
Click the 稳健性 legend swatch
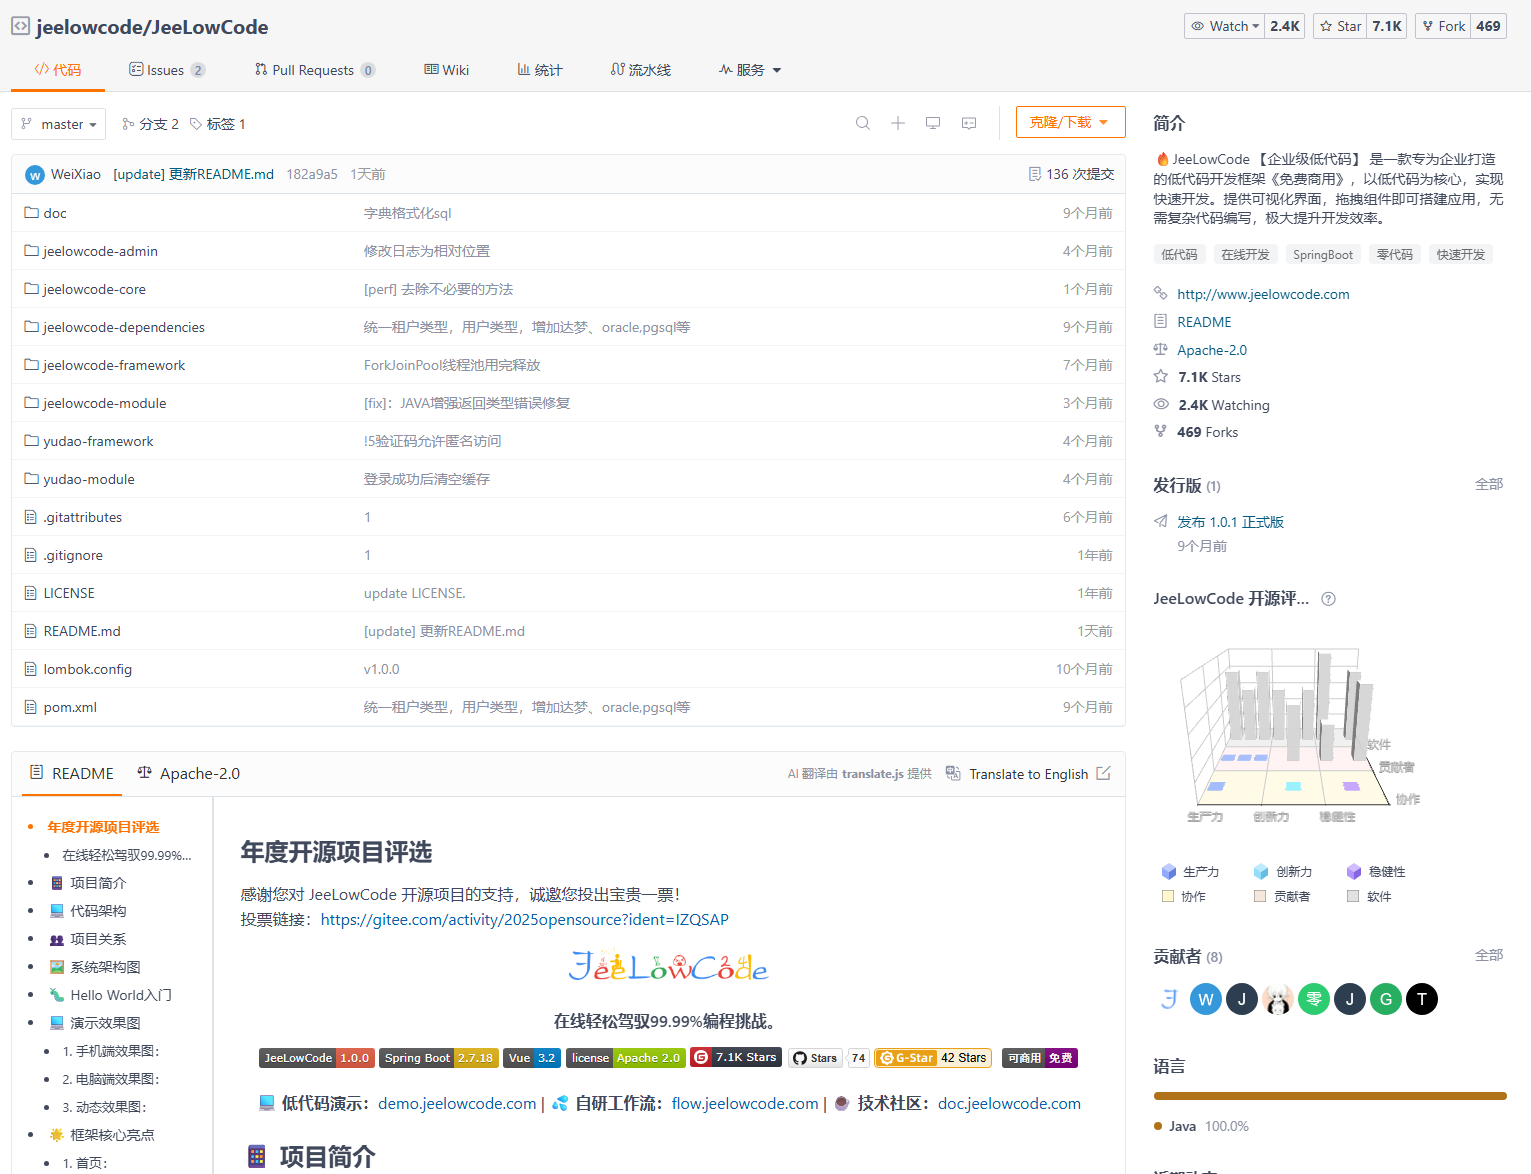point(1354,871)
